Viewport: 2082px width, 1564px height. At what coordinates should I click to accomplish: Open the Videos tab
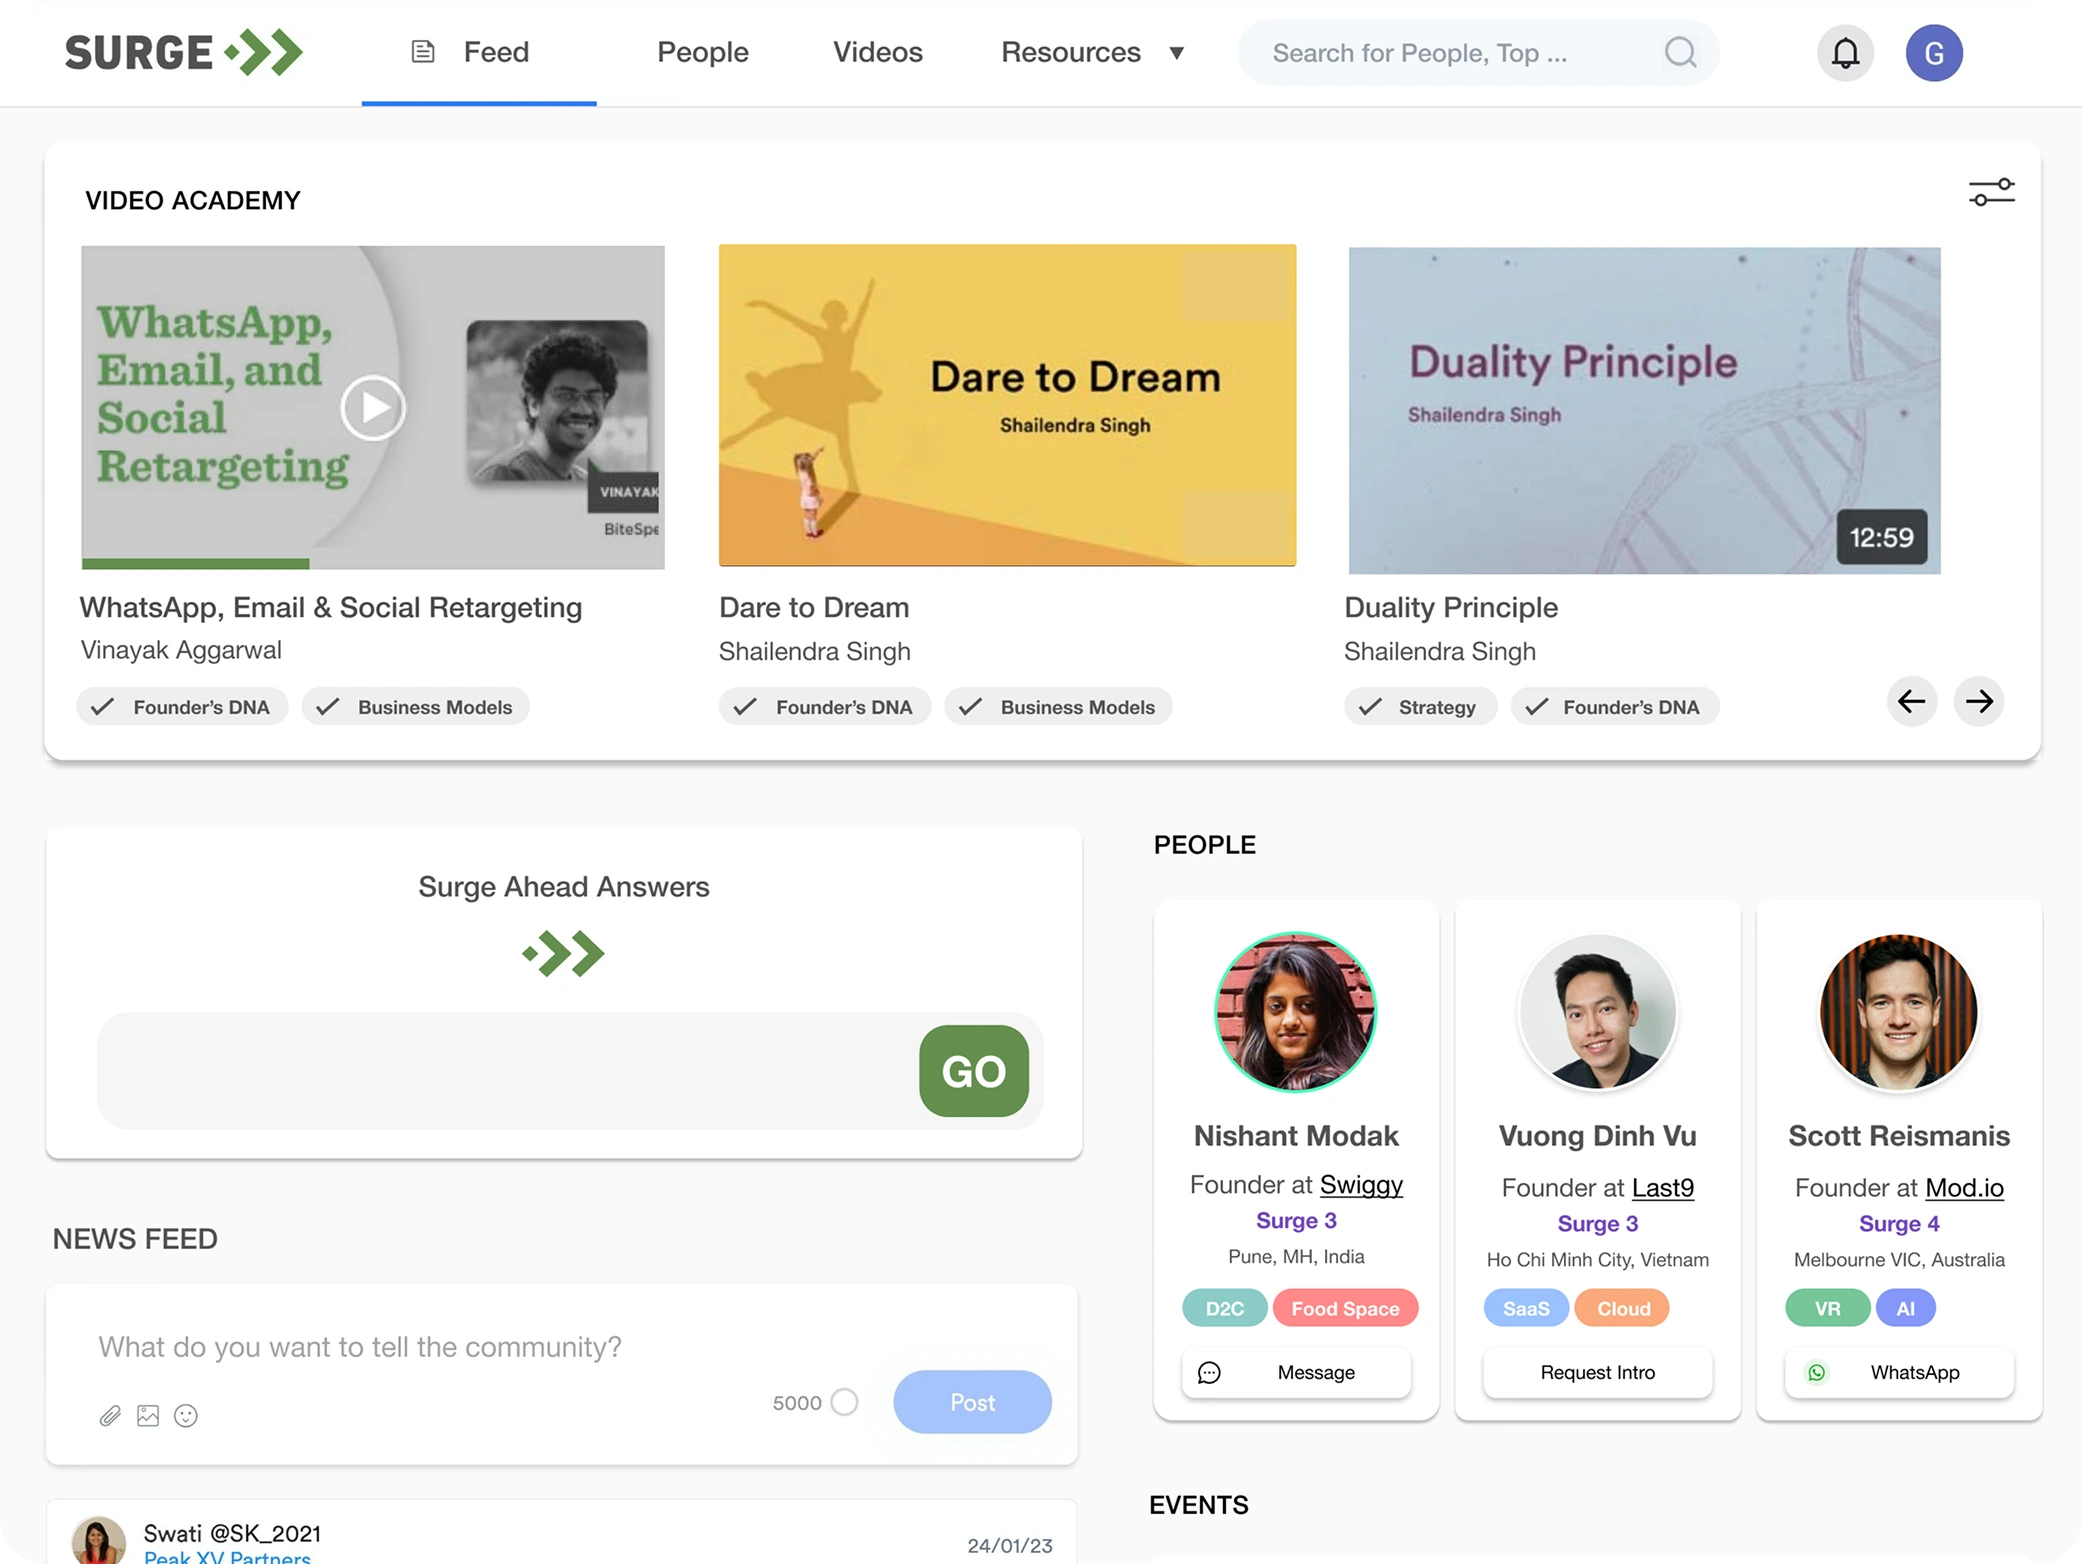(x=877, y=53)
